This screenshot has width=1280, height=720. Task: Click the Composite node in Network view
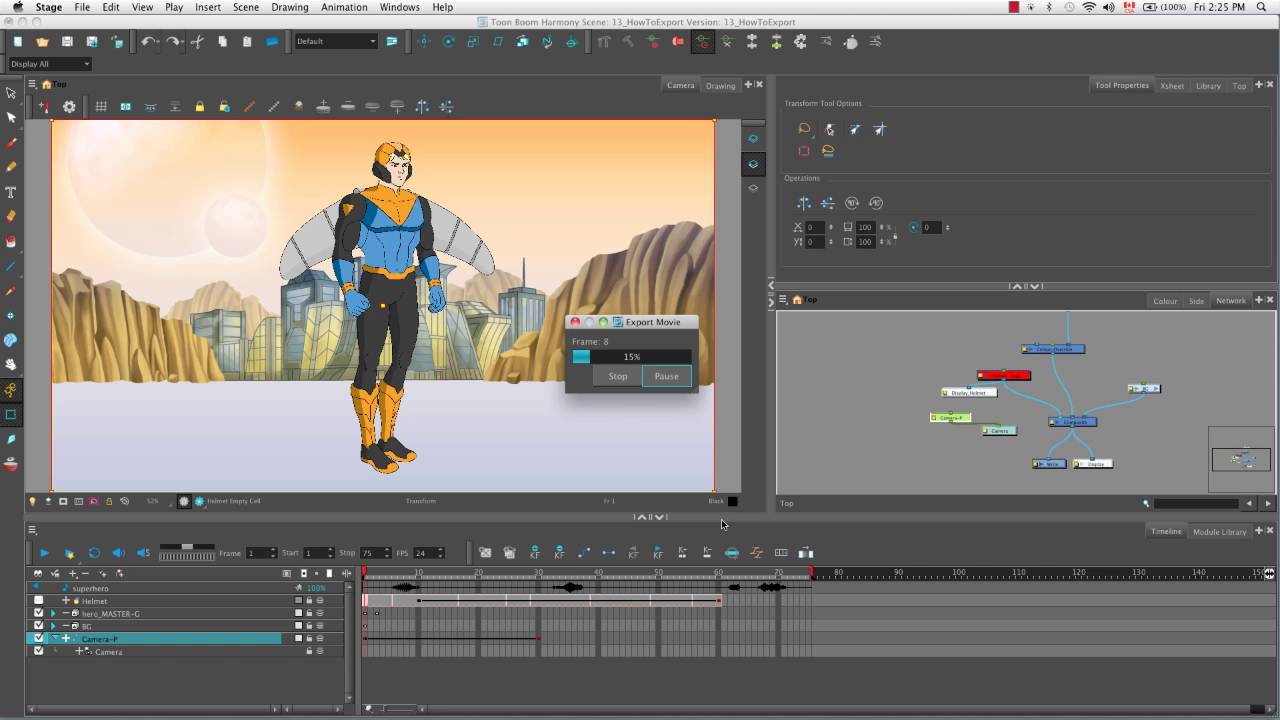[x=1073, y=421]
